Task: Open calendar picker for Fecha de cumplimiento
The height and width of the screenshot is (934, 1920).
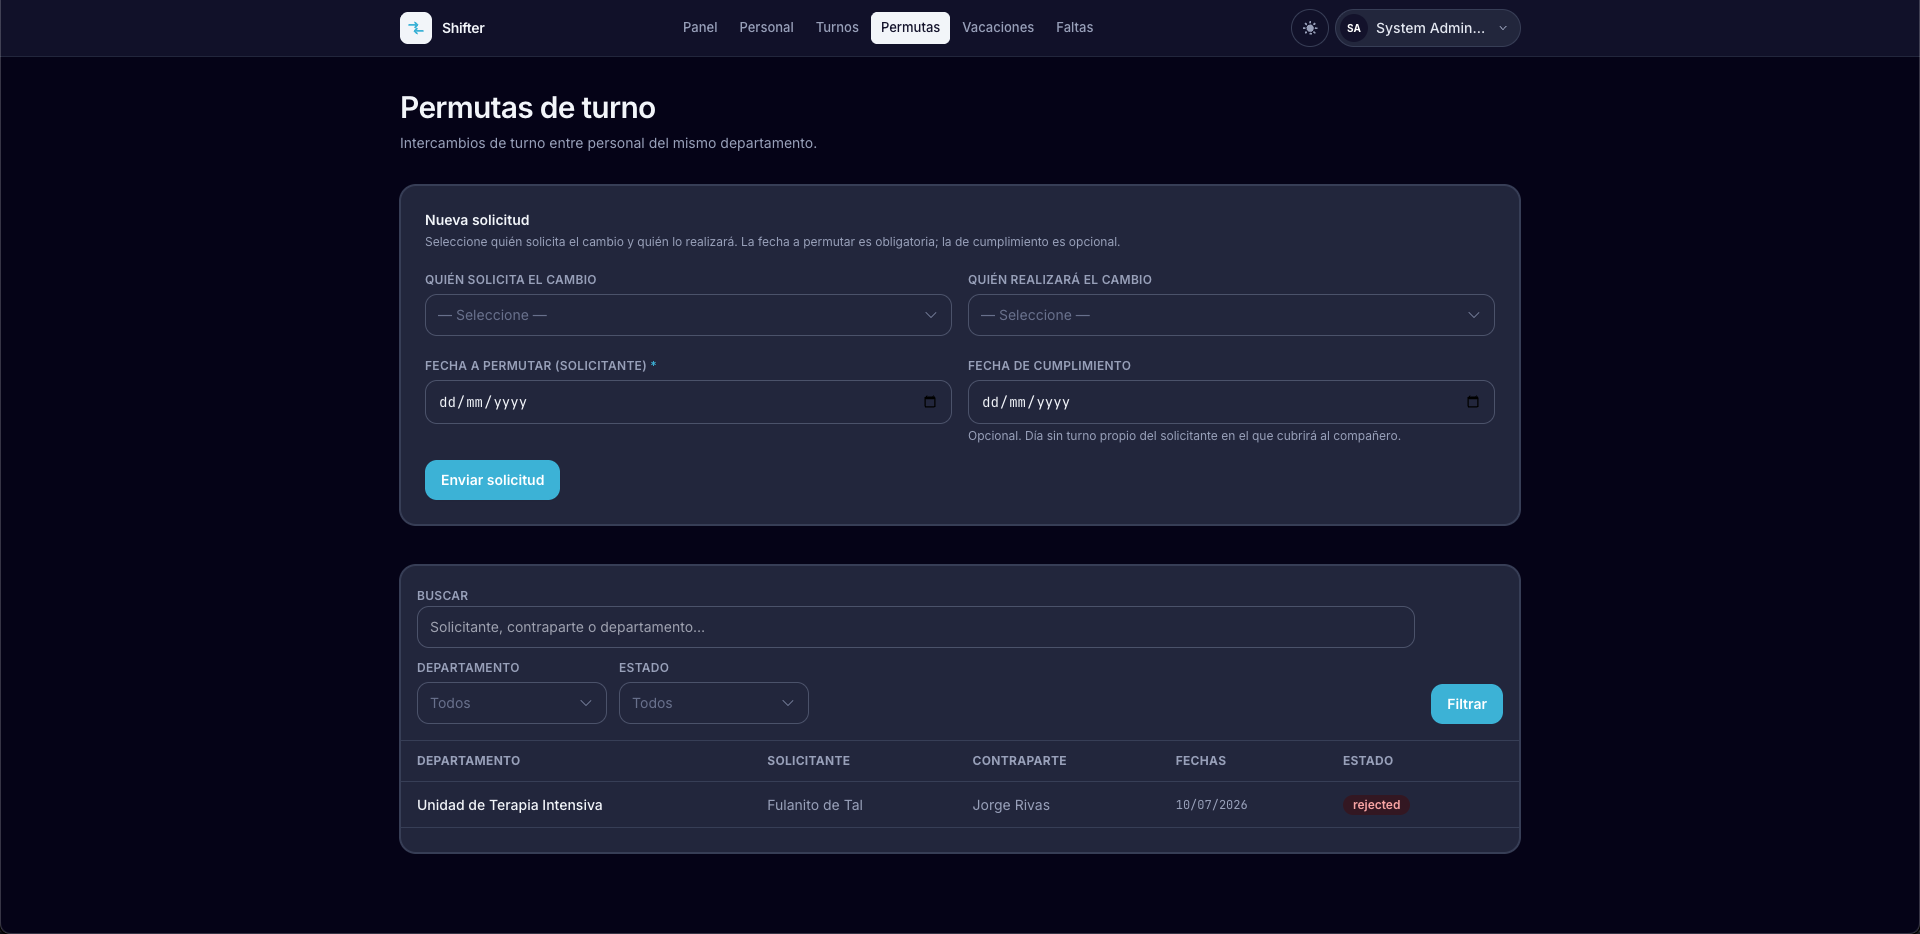Action: click(x=1473, y=402)
